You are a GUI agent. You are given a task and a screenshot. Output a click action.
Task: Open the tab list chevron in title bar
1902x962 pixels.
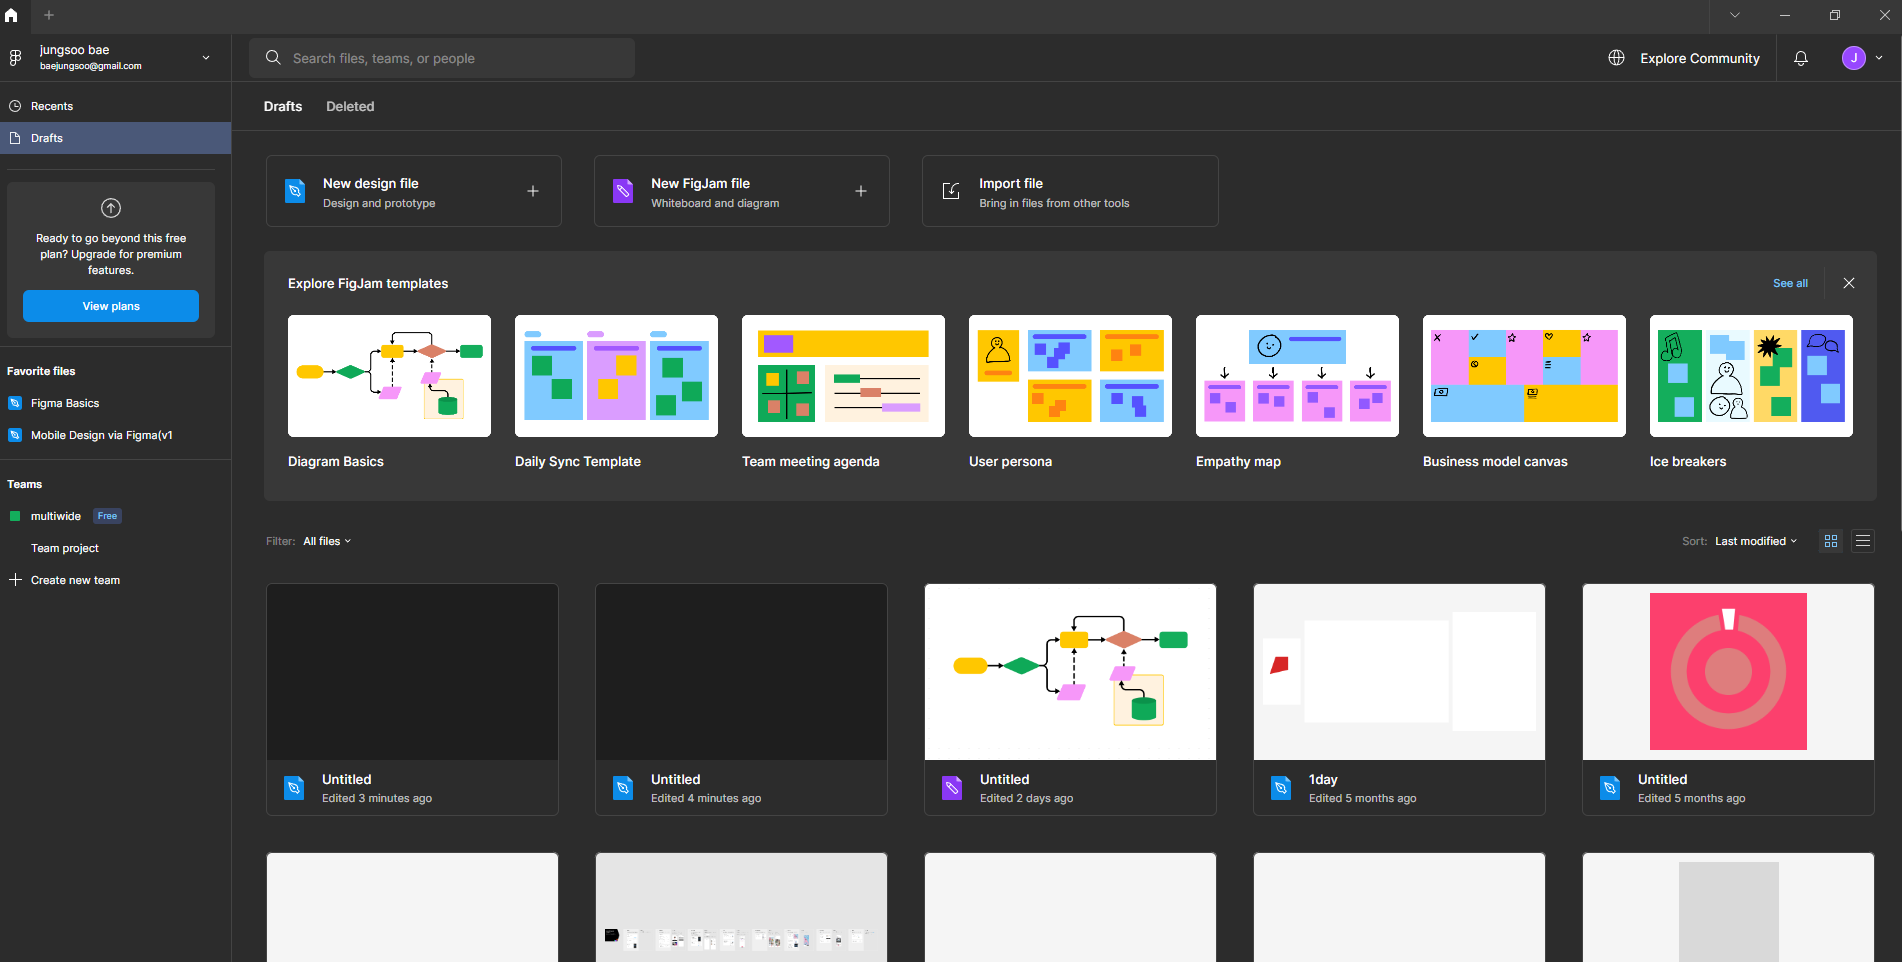tap(1735, 15)
